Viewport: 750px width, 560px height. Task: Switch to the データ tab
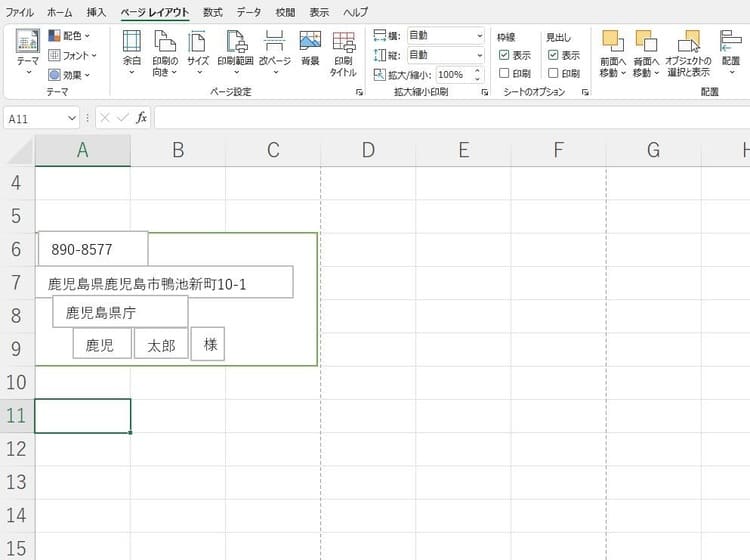click(249, 12)
